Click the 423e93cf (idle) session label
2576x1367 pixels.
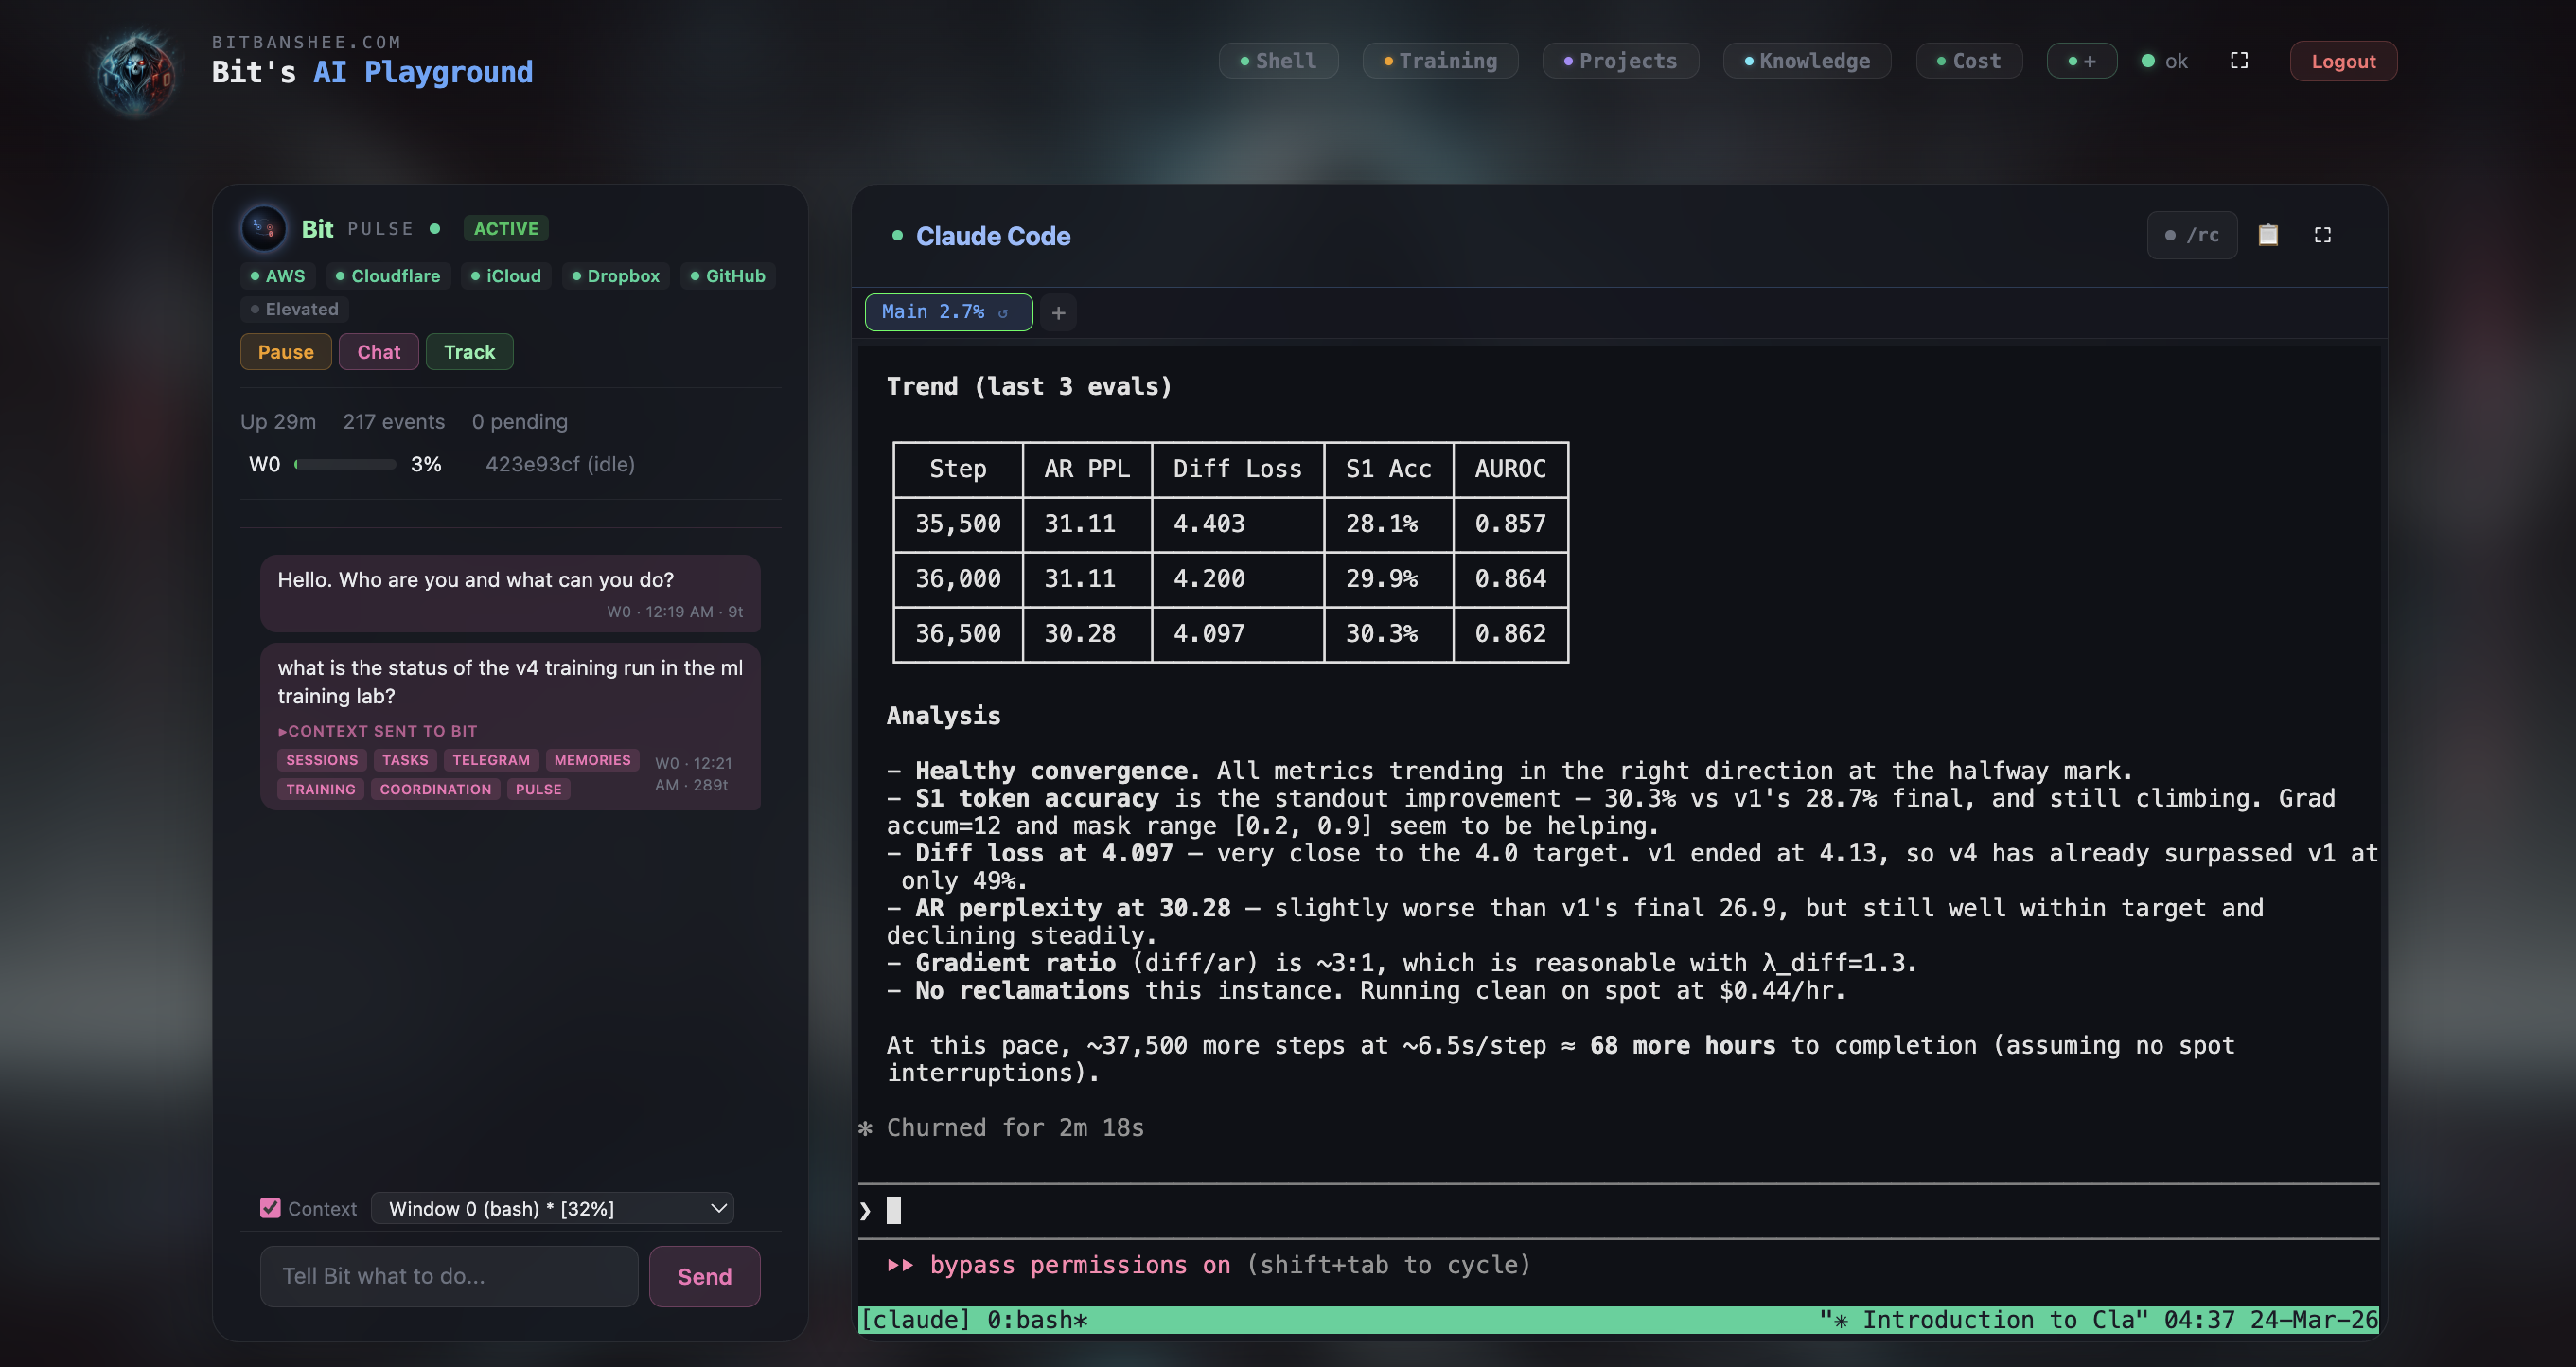tap(560, 464)
